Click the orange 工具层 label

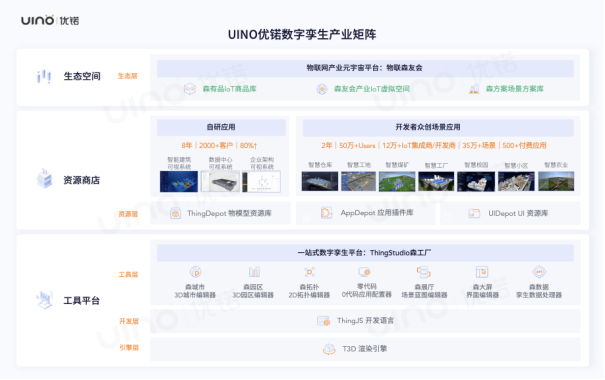tap(128, 275)
